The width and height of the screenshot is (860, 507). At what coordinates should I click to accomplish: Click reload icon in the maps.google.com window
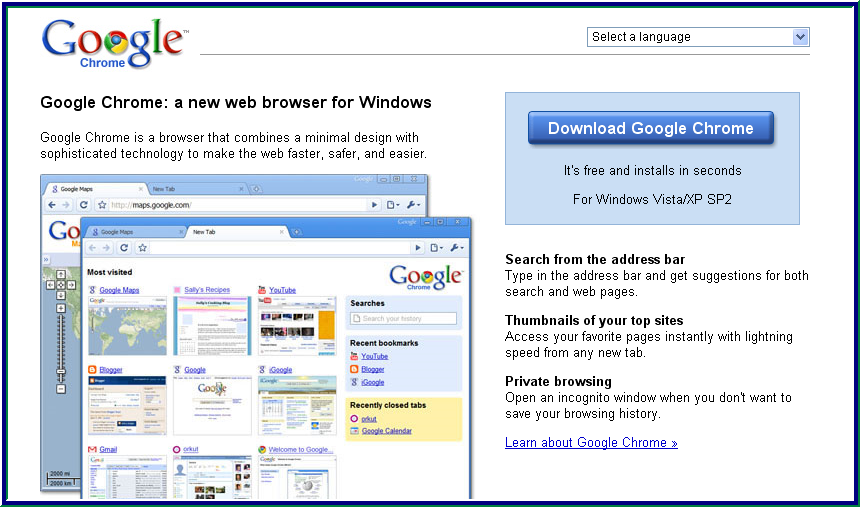[83, 205]
